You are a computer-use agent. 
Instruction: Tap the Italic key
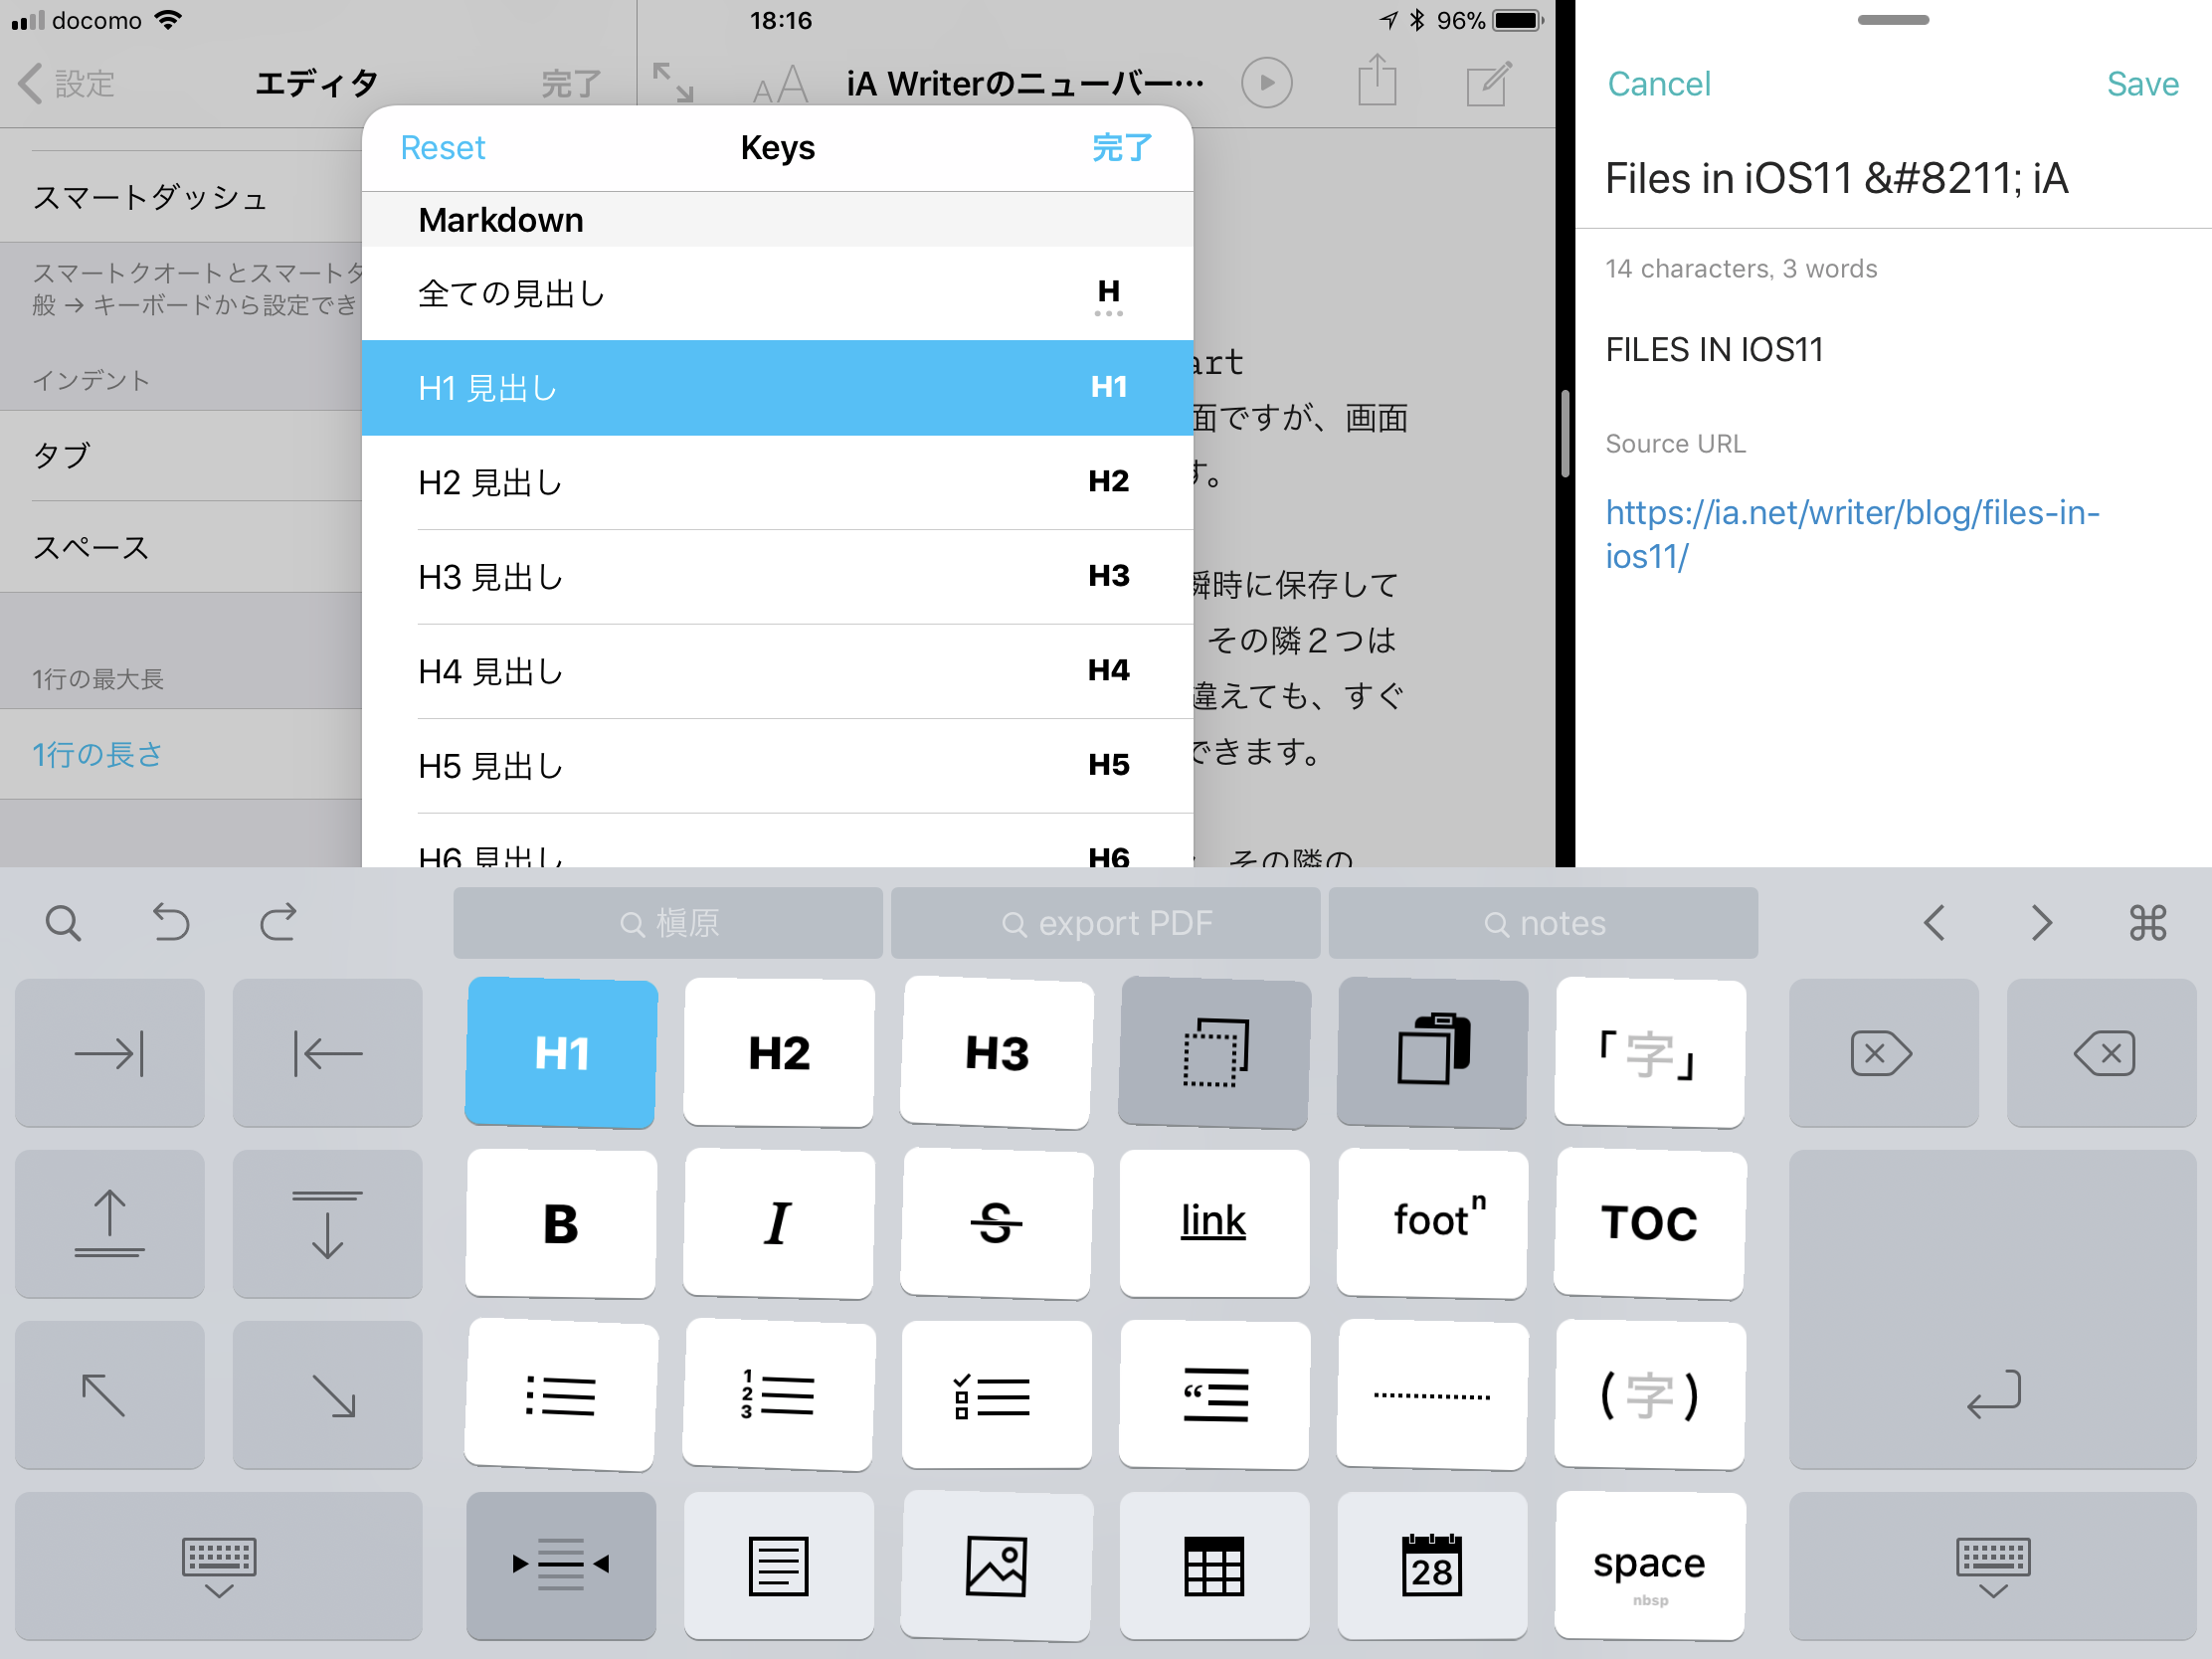click(x=778, y=1224)
